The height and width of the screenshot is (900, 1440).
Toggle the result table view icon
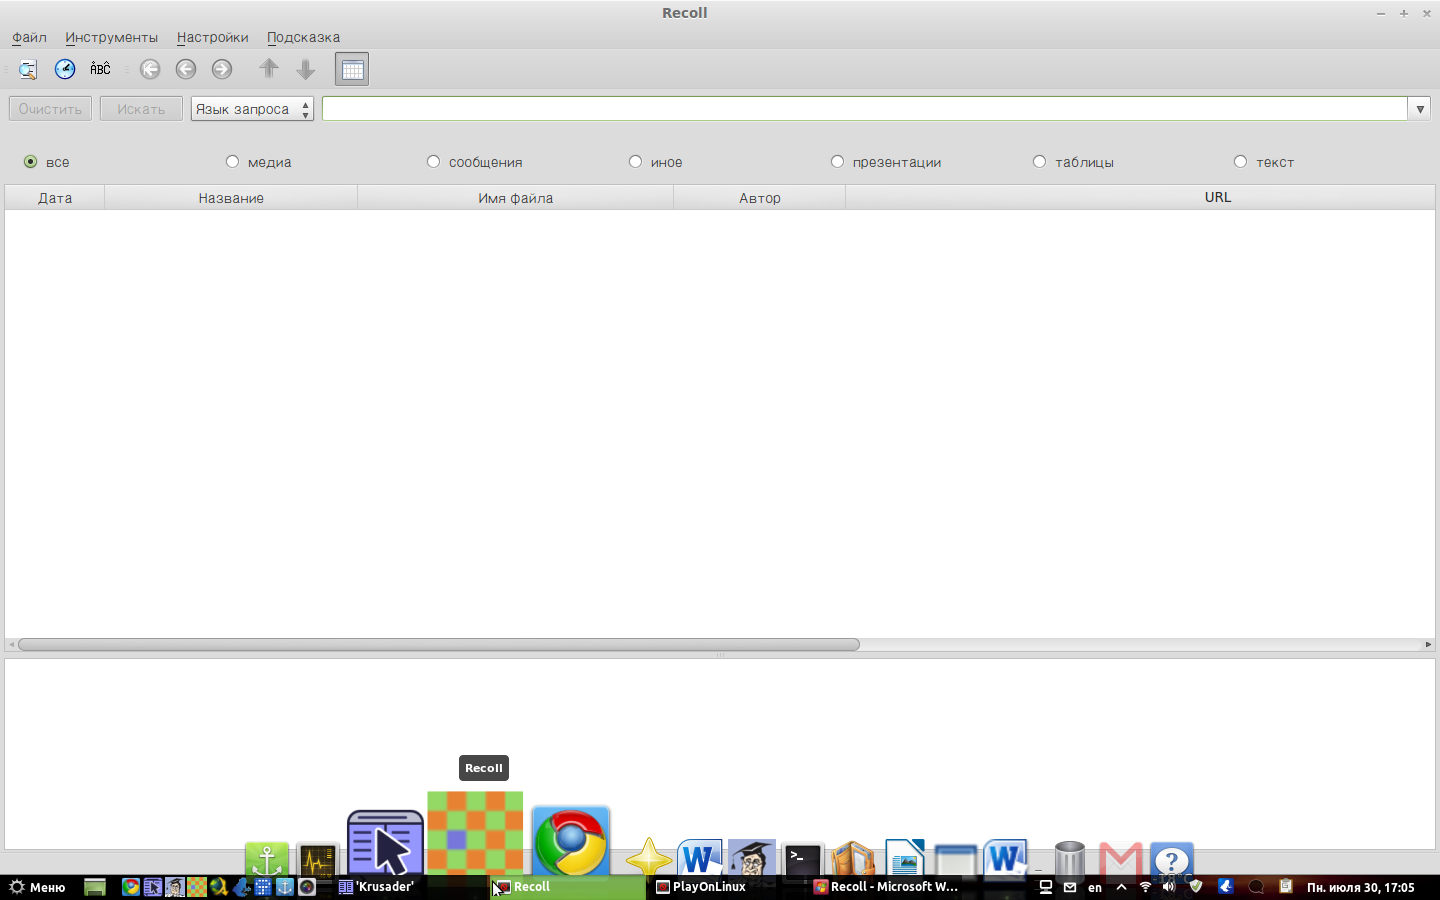(352, 69)
